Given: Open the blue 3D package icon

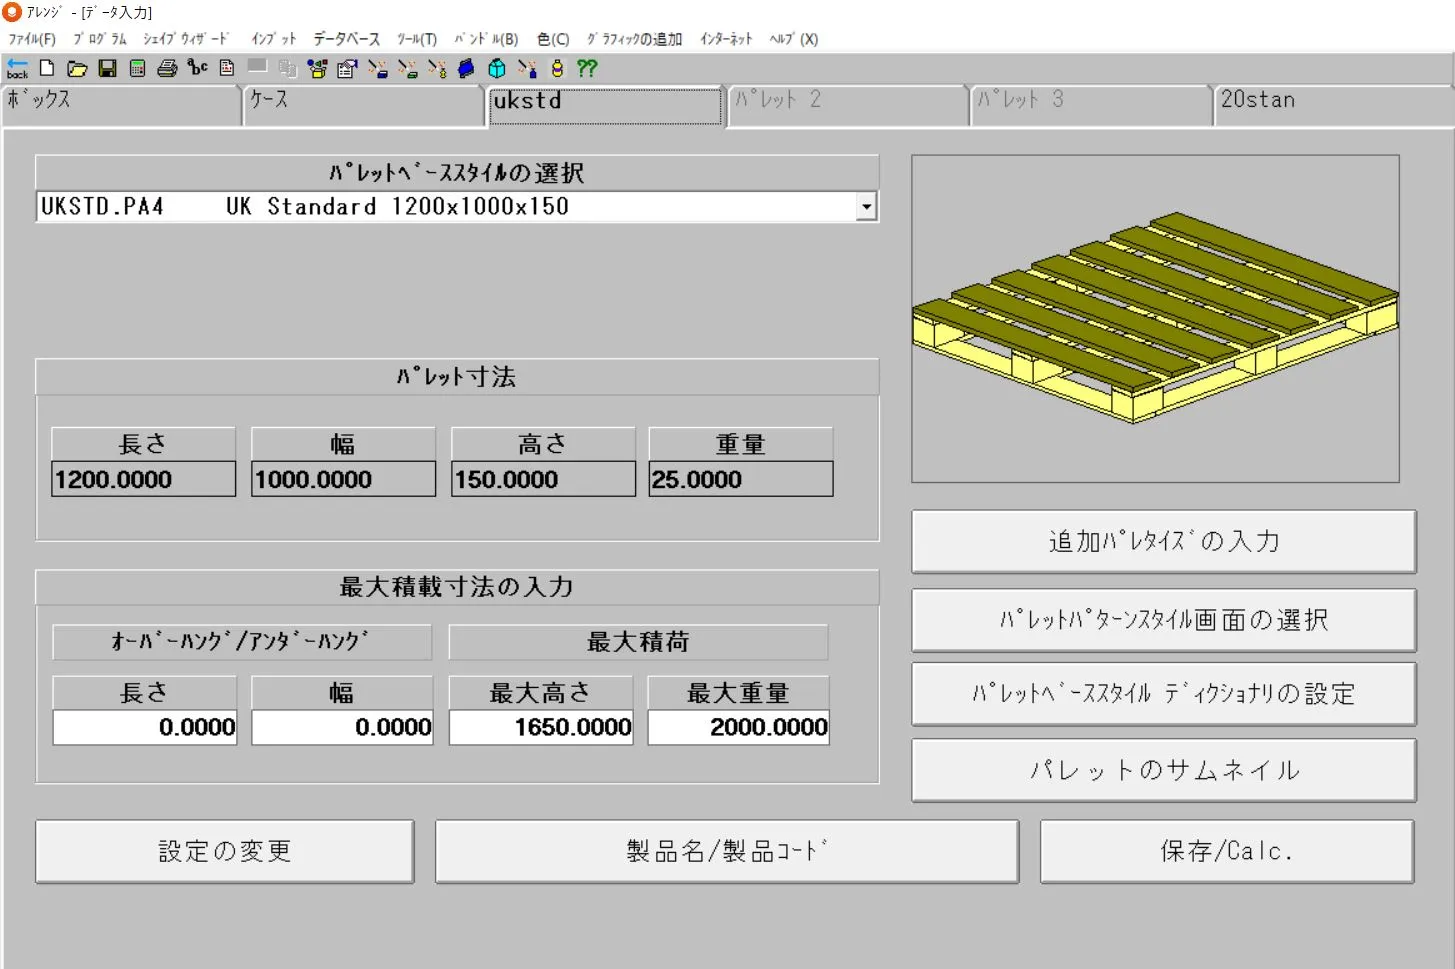Looking at the screenshot, I should click(x=466, y=68).
